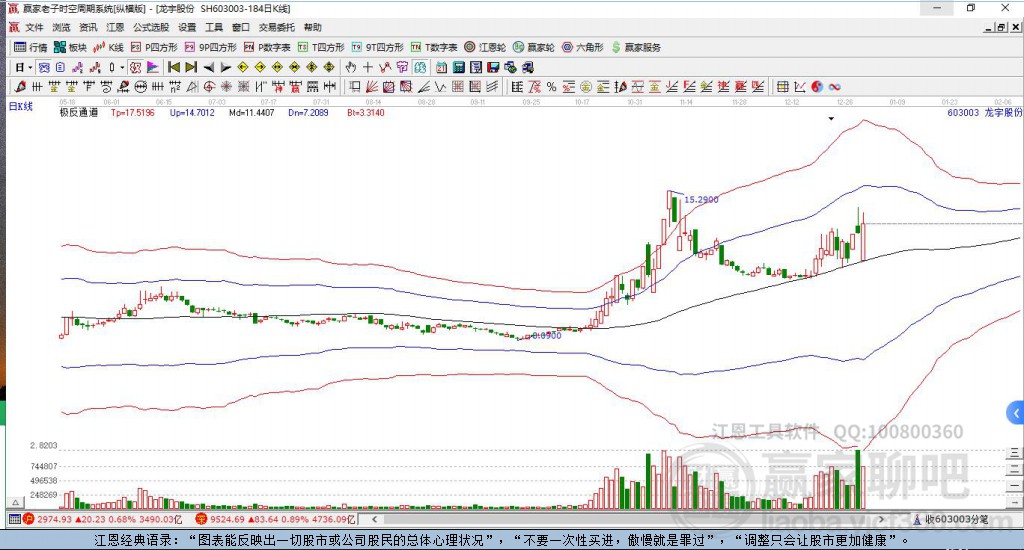Open the 设置 menu
Image resolution: width=1024 pixels, height=550 pixels.
coord(187,27)
